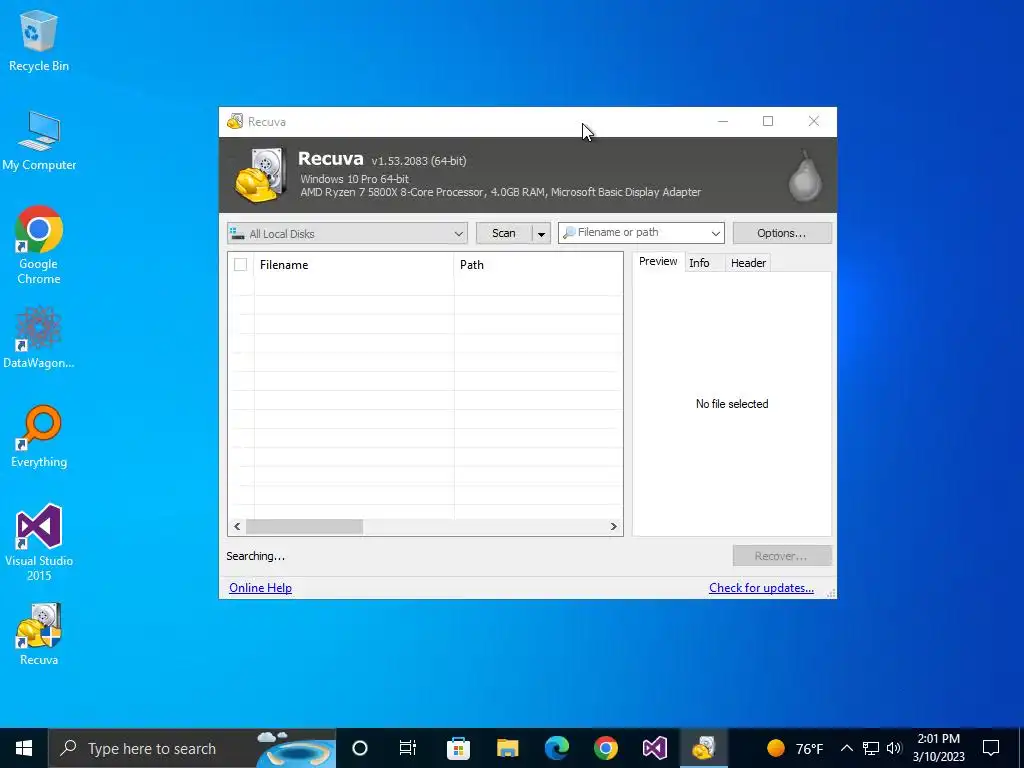Open File Explorer from taskbar
The height and width of the screenshot is (768, 1024).
(x=507, y=748)
